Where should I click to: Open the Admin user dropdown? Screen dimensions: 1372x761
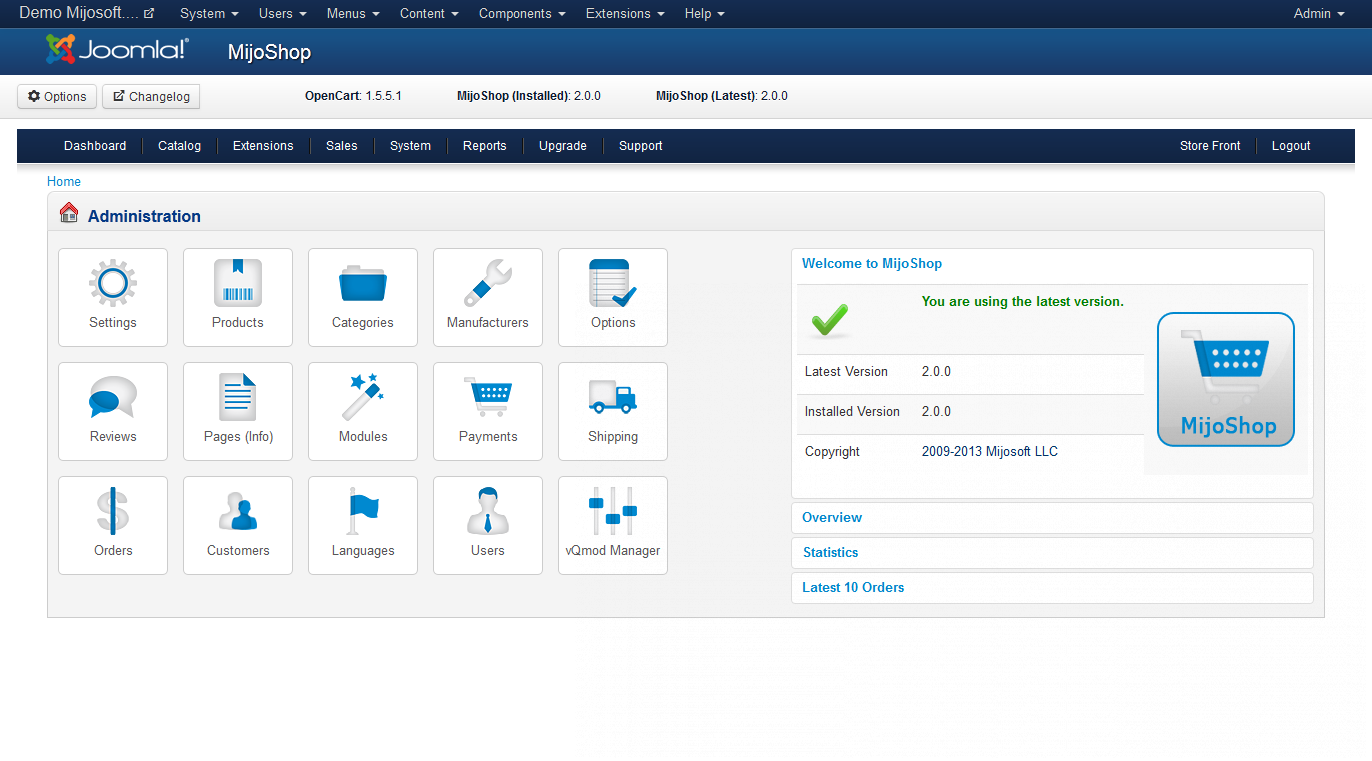(1318, 14)
